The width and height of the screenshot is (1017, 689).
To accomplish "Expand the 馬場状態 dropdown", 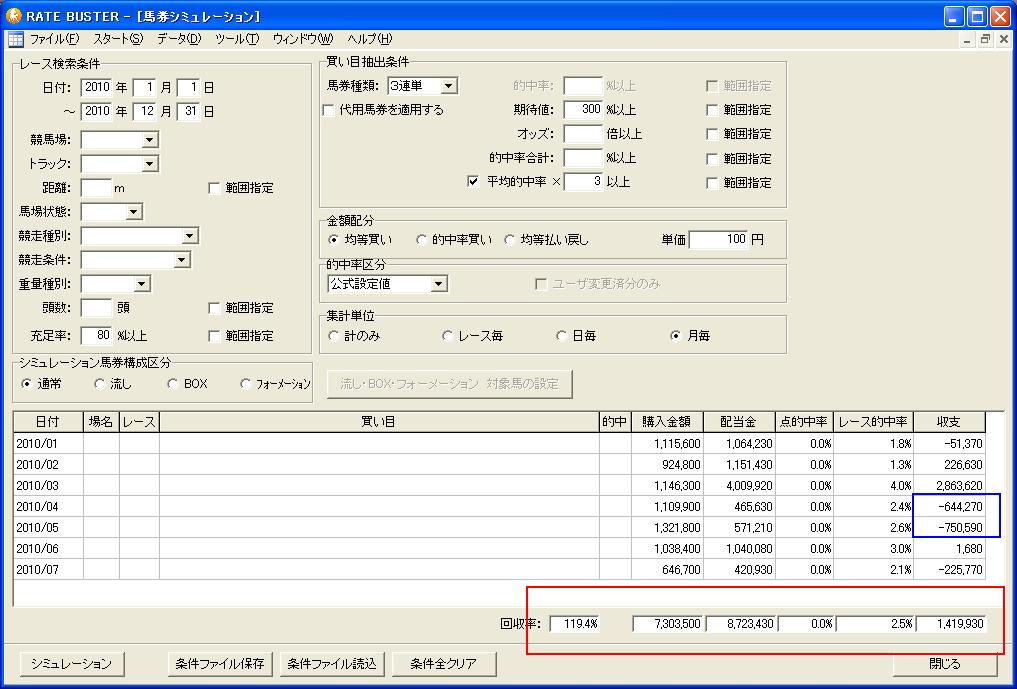I will 134,212.
